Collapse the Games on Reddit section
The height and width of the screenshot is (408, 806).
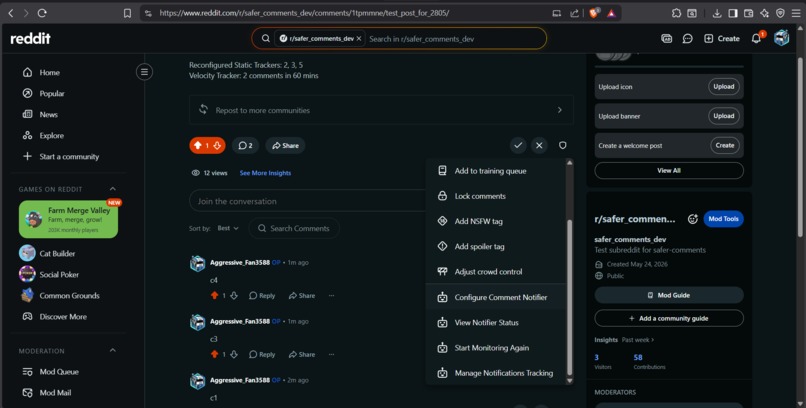click(113, 189)
